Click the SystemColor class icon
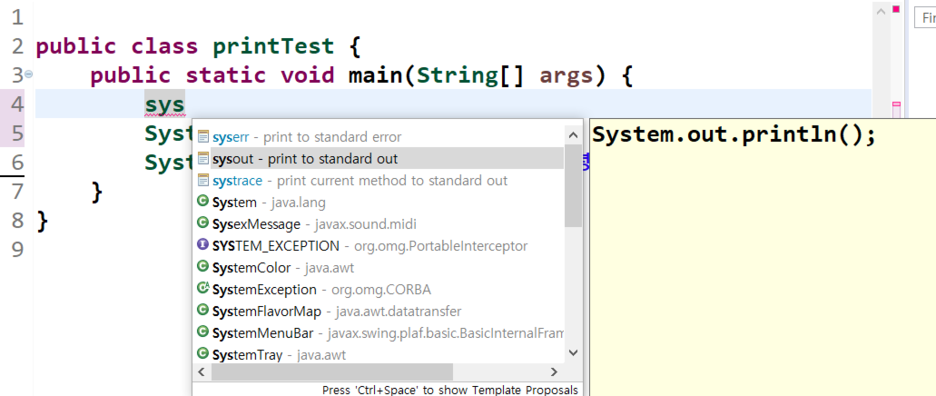Image resolution: width=936 pixels, height=396 pixels. click(203, 267)
